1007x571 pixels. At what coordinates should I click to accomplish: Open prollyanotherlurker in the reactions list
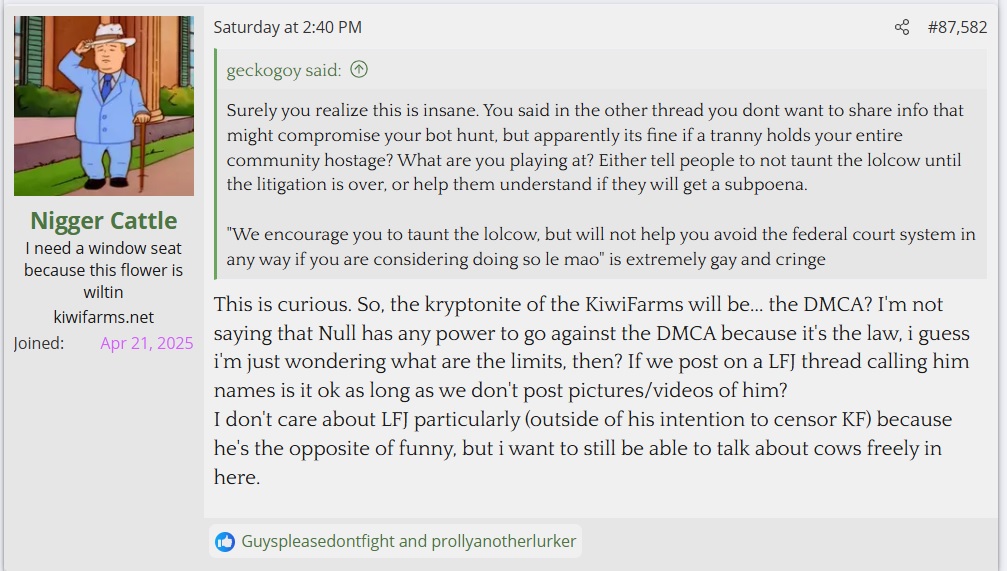click(x=502, y=541)
